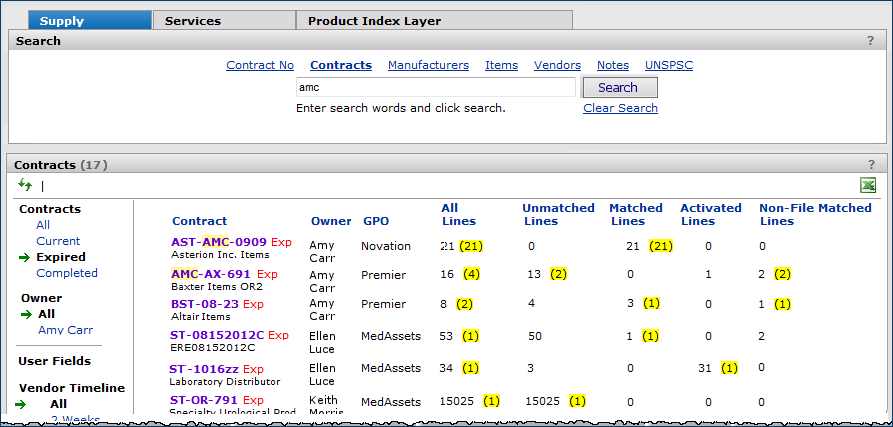Screen dimensions: 893x427
Task: Click the Search button
Action: pyautogui.click(x=619, y=87)
